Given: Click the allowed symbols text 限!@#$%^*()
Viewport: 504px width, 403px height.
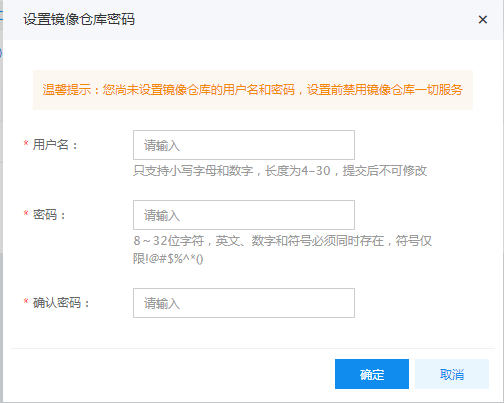Looking at the screenshot, I should point(168,259).
